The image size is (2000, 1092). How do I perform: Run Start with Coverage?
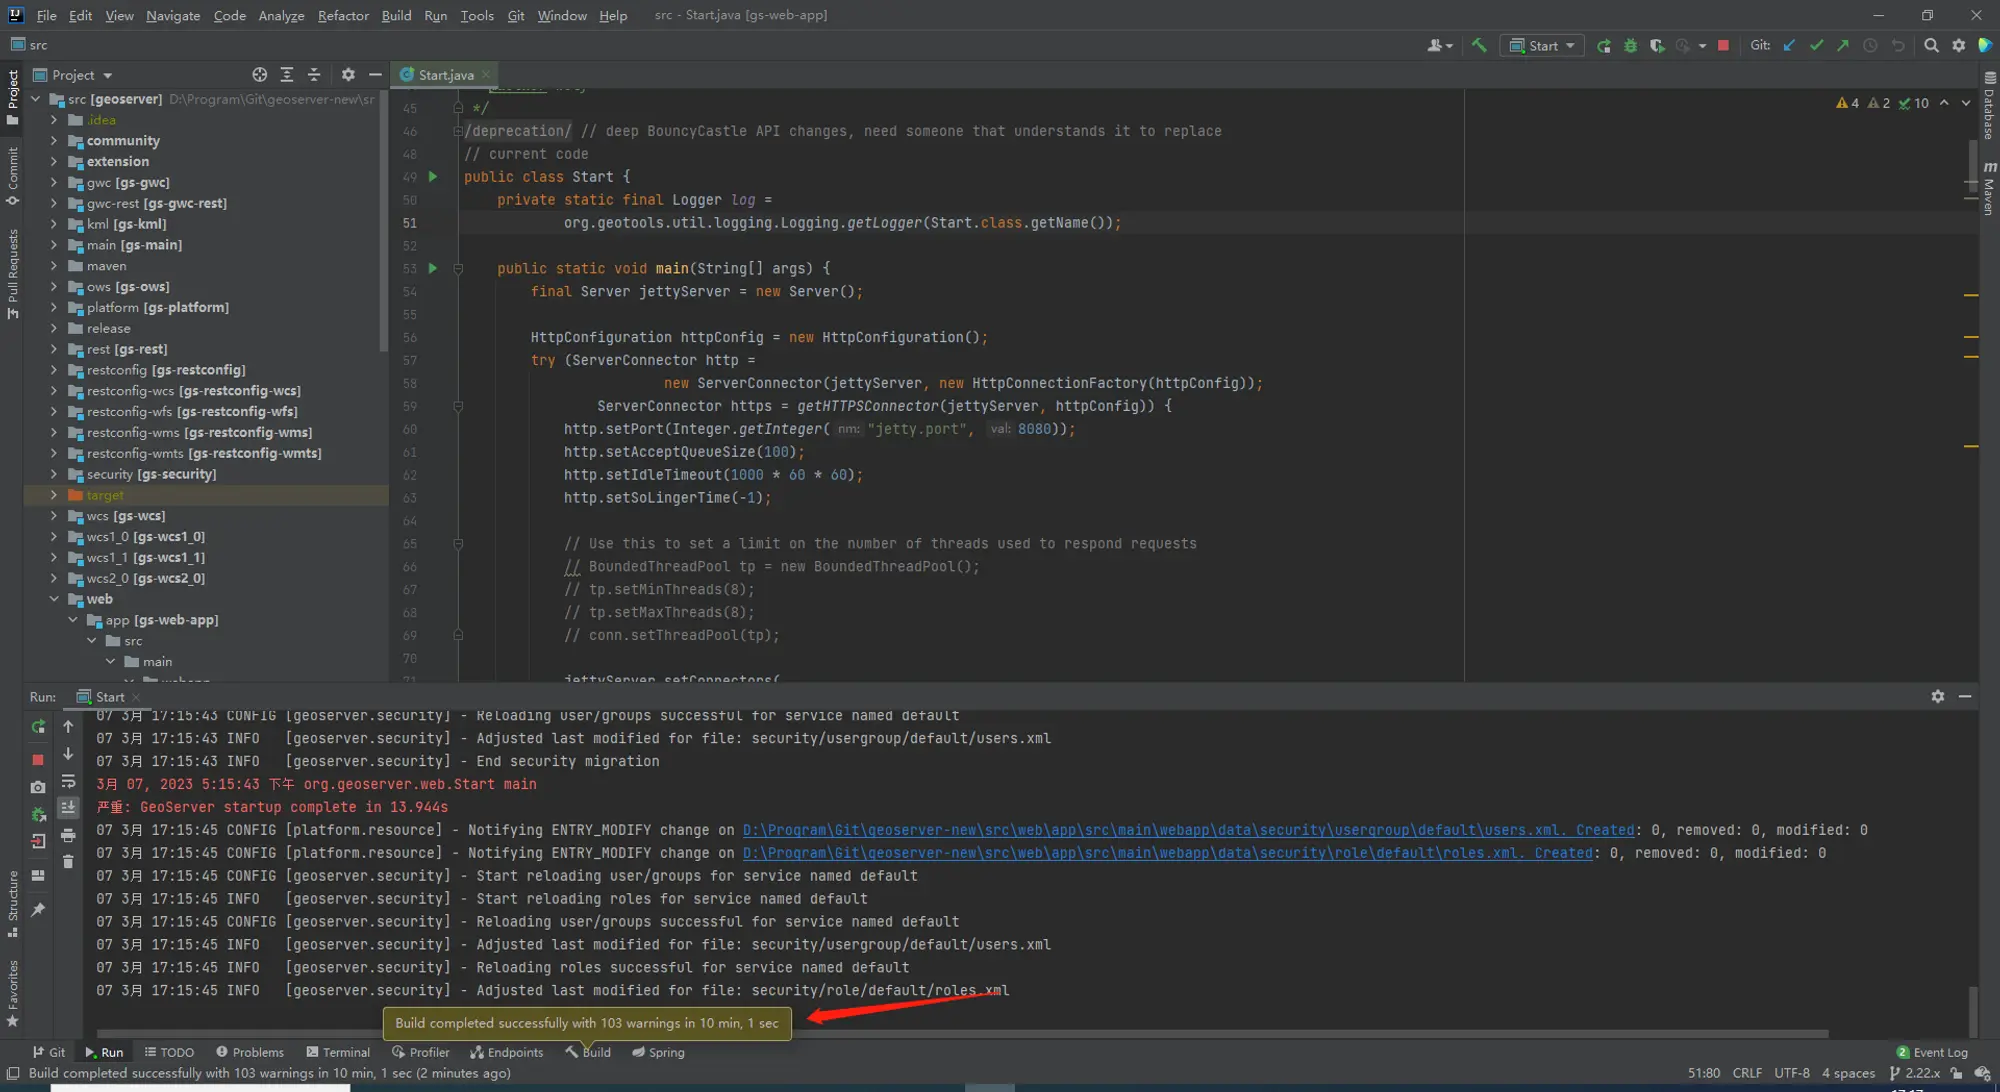[x=1657, y=45]
